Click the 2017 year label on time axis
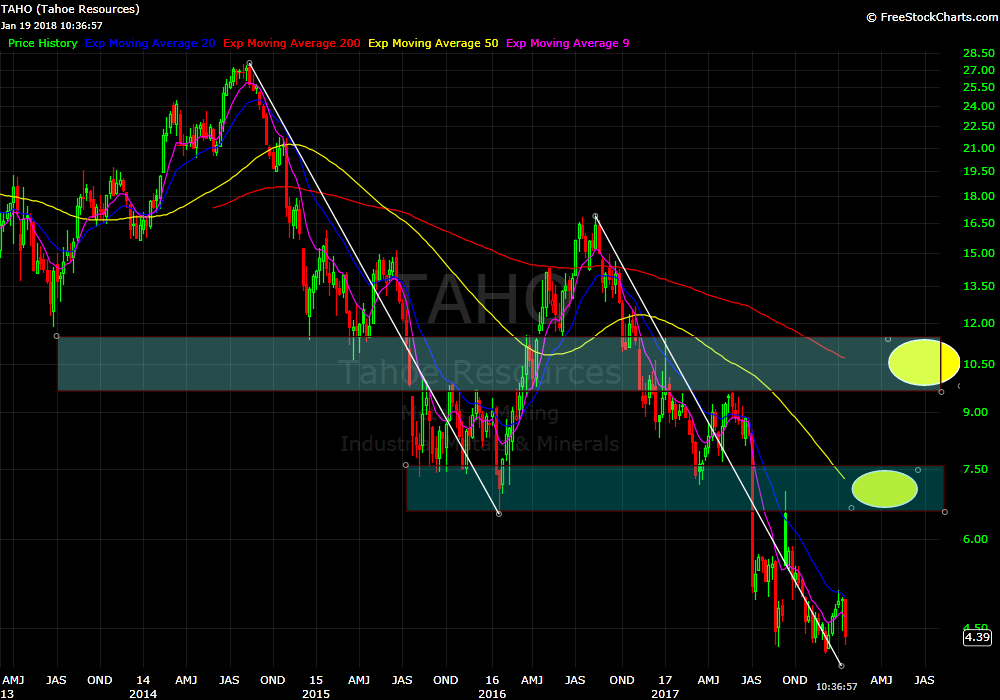 pos(665,694)
